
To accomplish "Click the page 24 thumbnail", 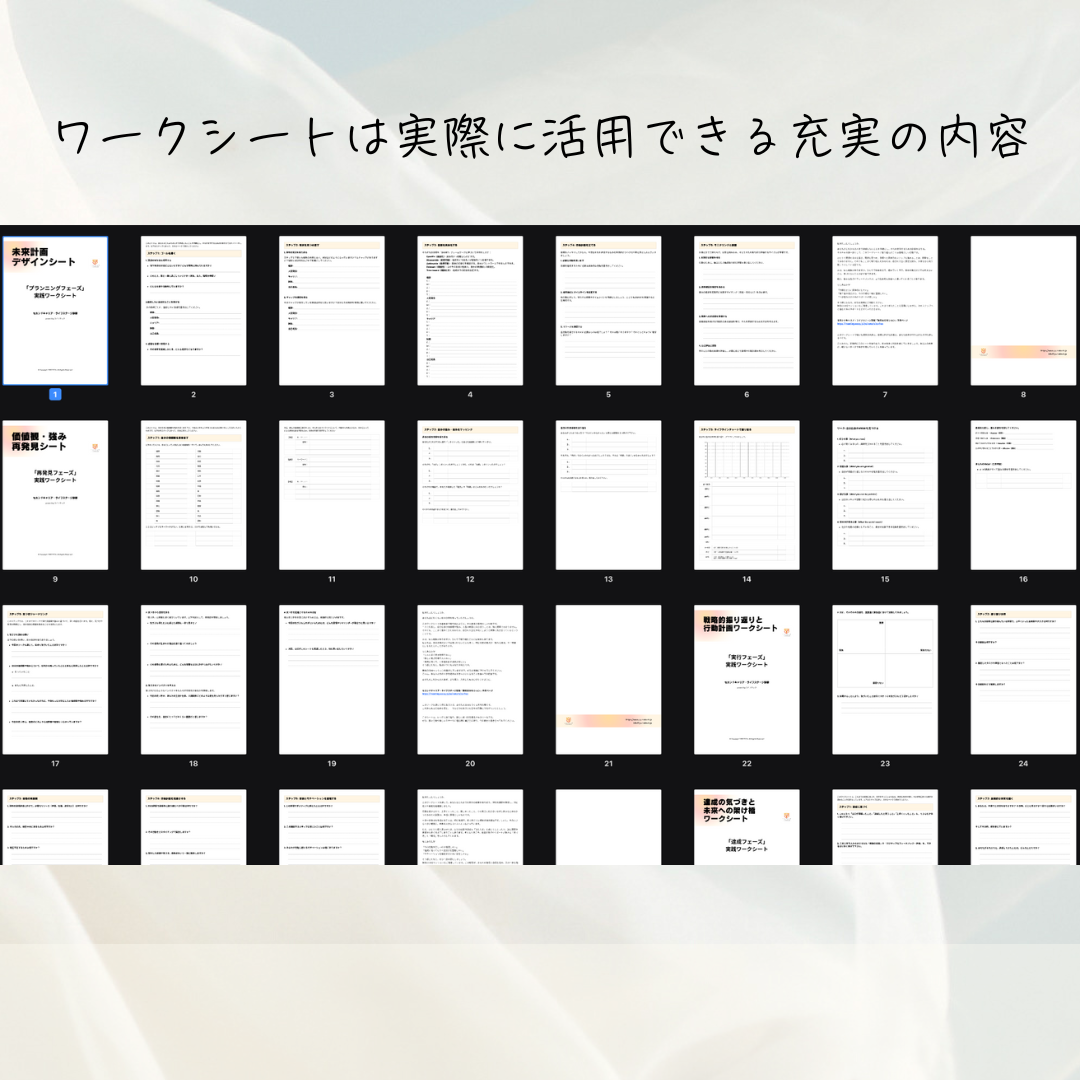I will click(x=1024, y=680).
